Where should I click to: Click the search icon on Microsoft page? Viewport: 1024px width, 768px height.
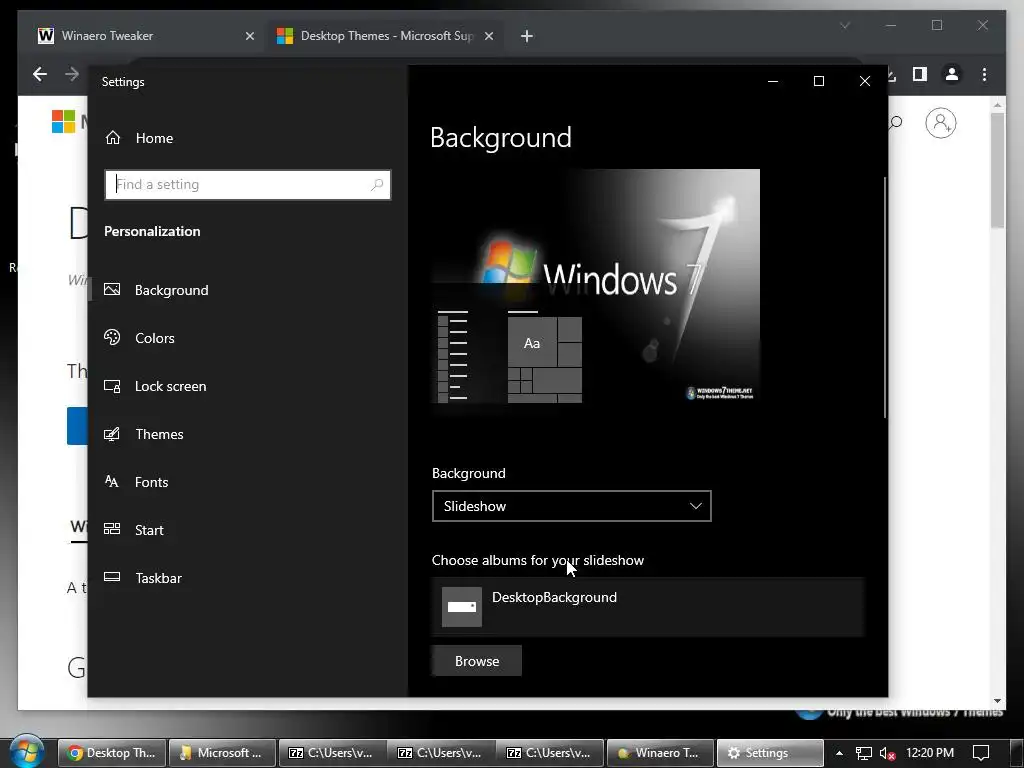click(x=896, y=122)
